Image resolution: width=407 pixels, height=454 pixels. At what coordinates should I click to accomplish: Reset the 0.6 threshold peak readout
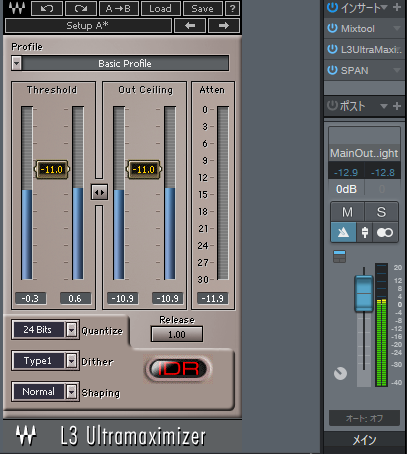(75, 298)
